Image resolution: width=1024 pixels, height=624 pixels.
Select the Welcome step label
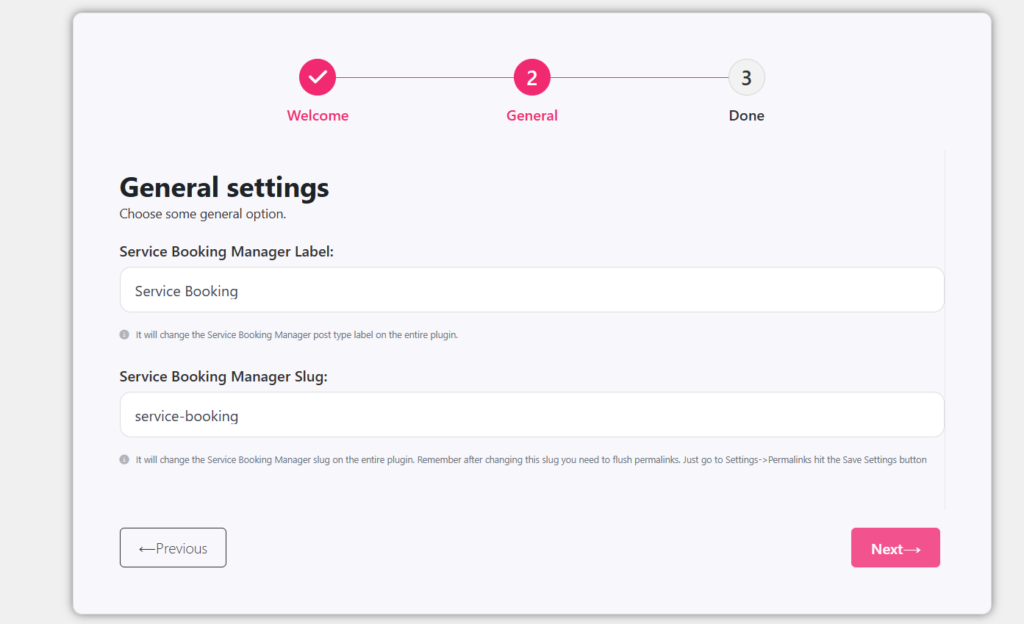[317, 115]
